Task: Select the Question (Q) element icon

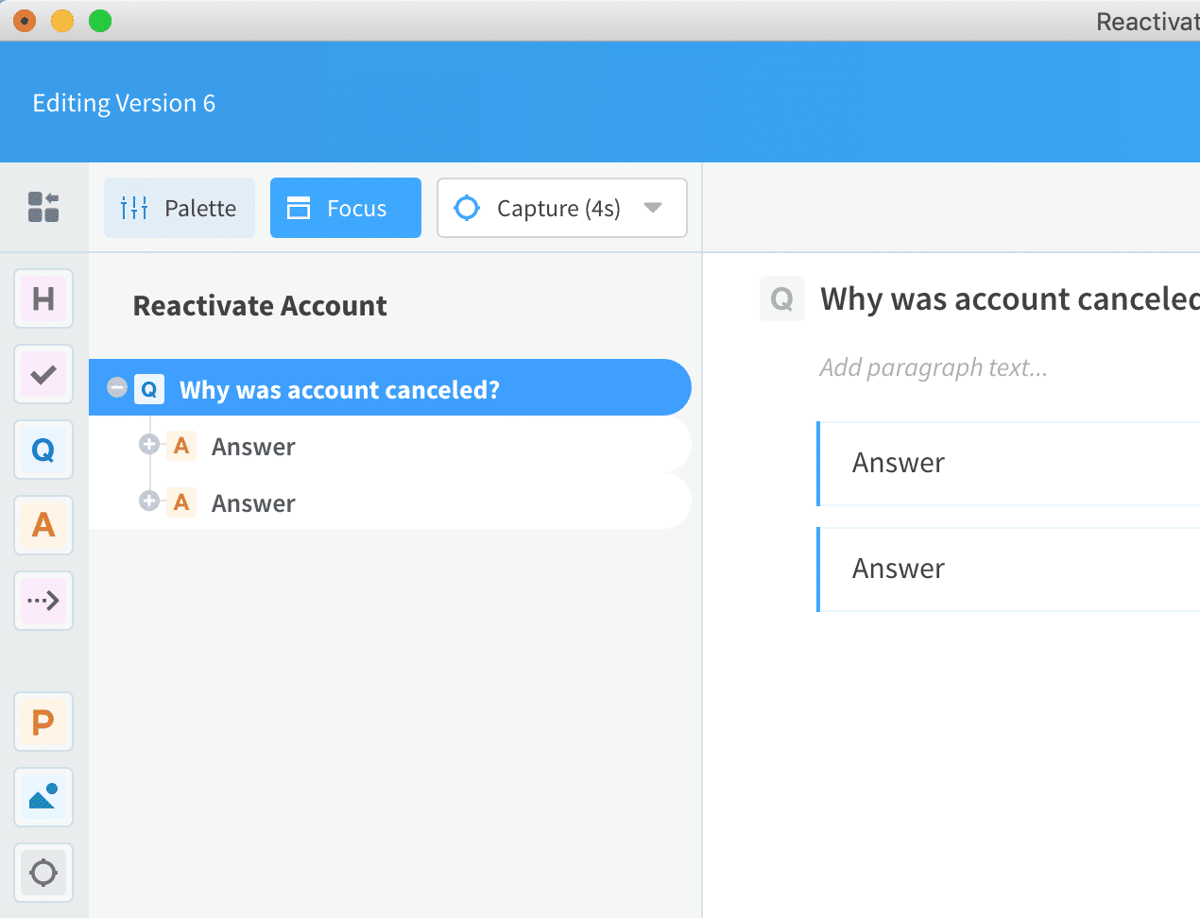Action: 43,450
